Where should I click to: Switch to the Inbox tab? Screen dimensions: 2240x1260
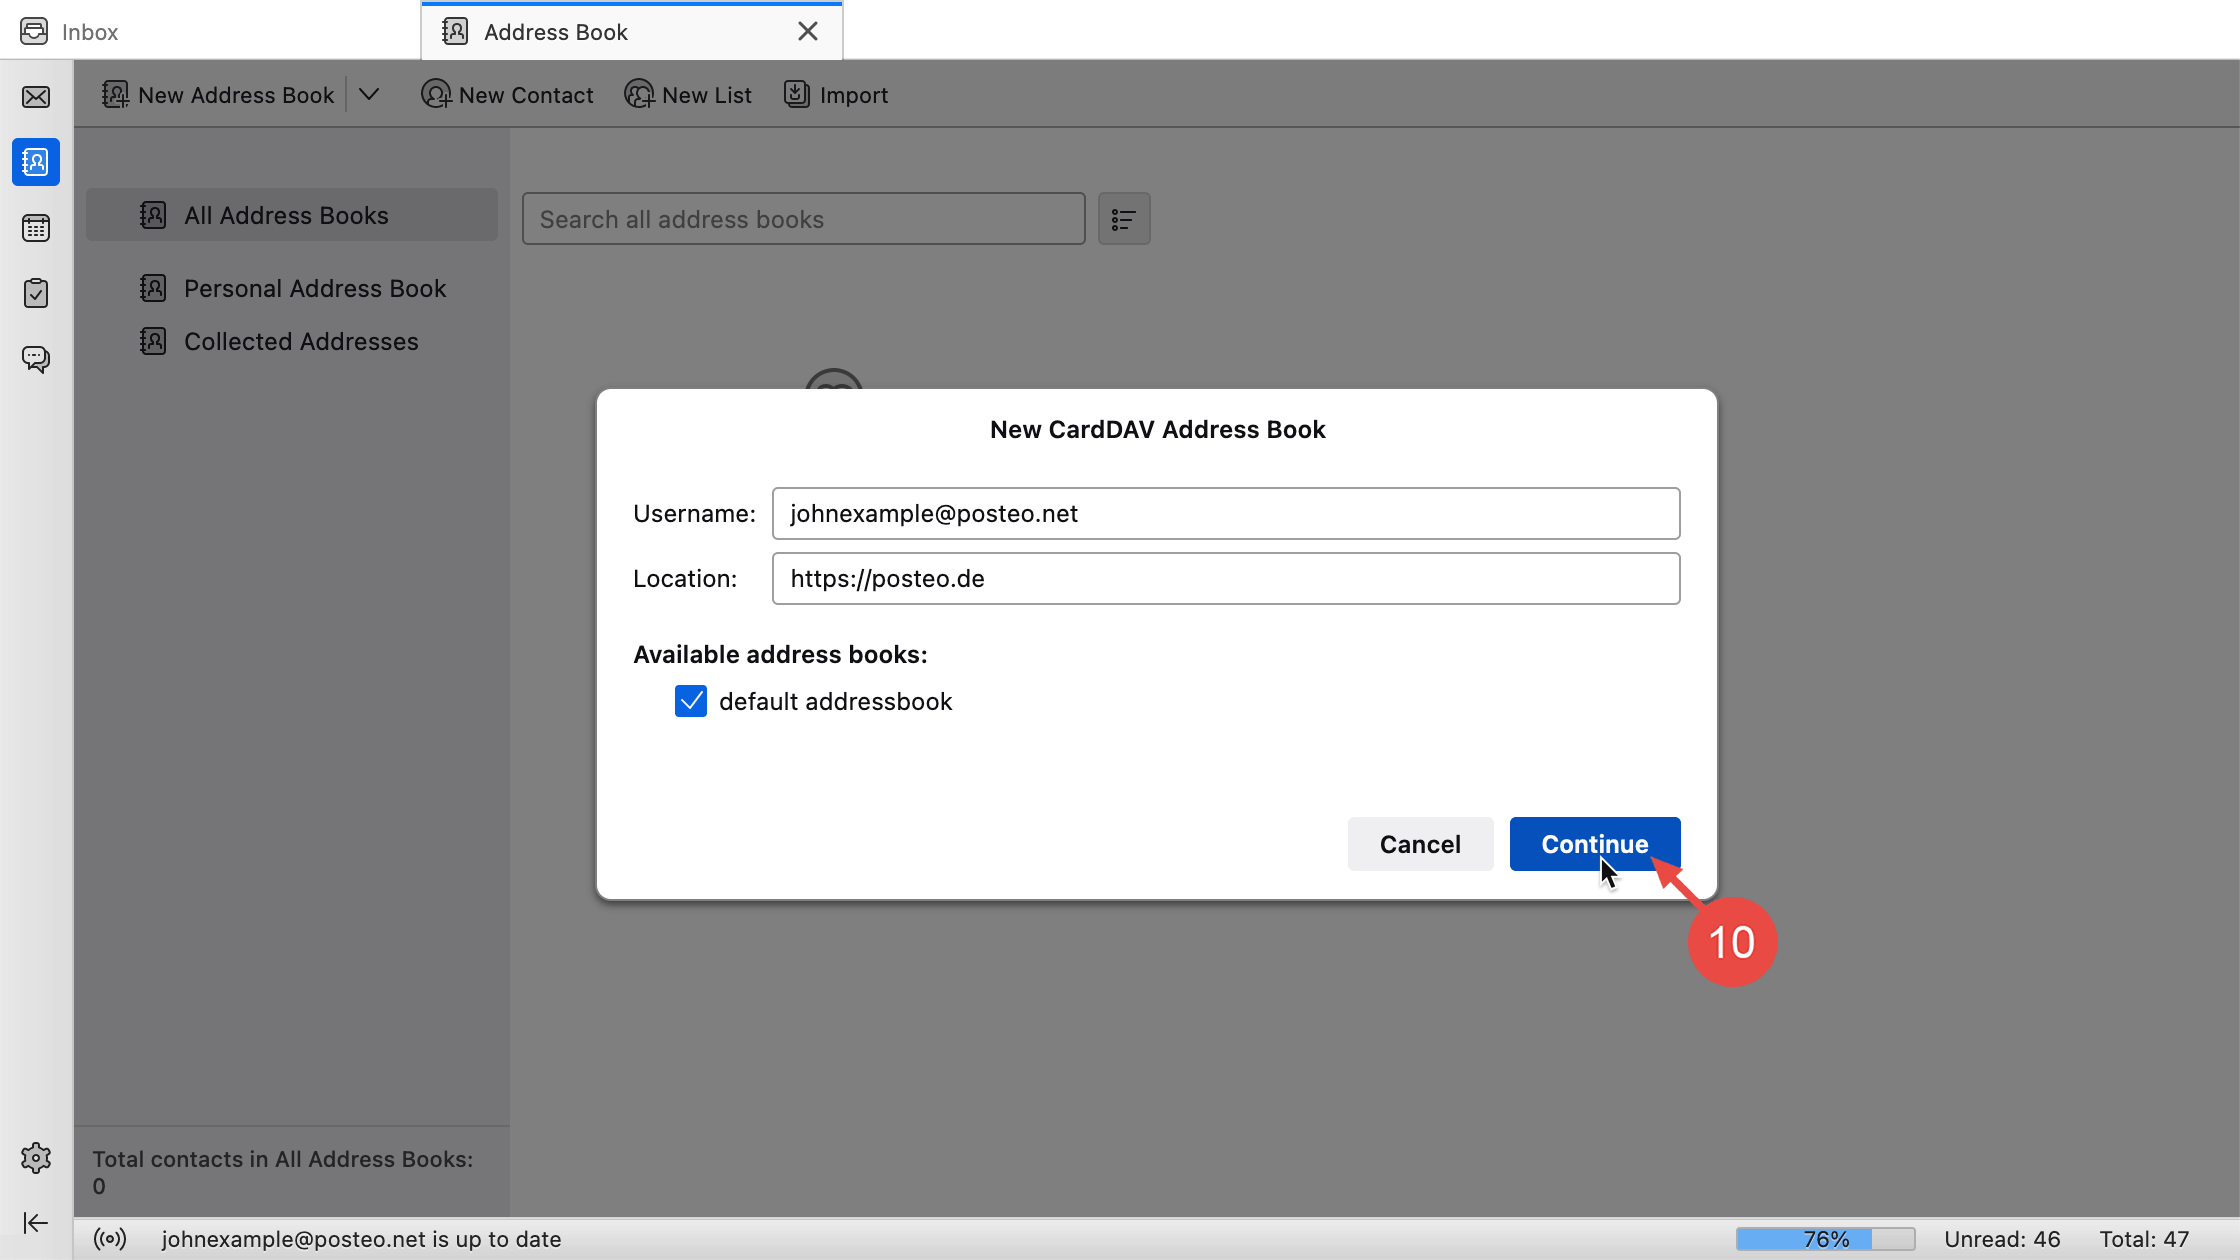(90, 32)
